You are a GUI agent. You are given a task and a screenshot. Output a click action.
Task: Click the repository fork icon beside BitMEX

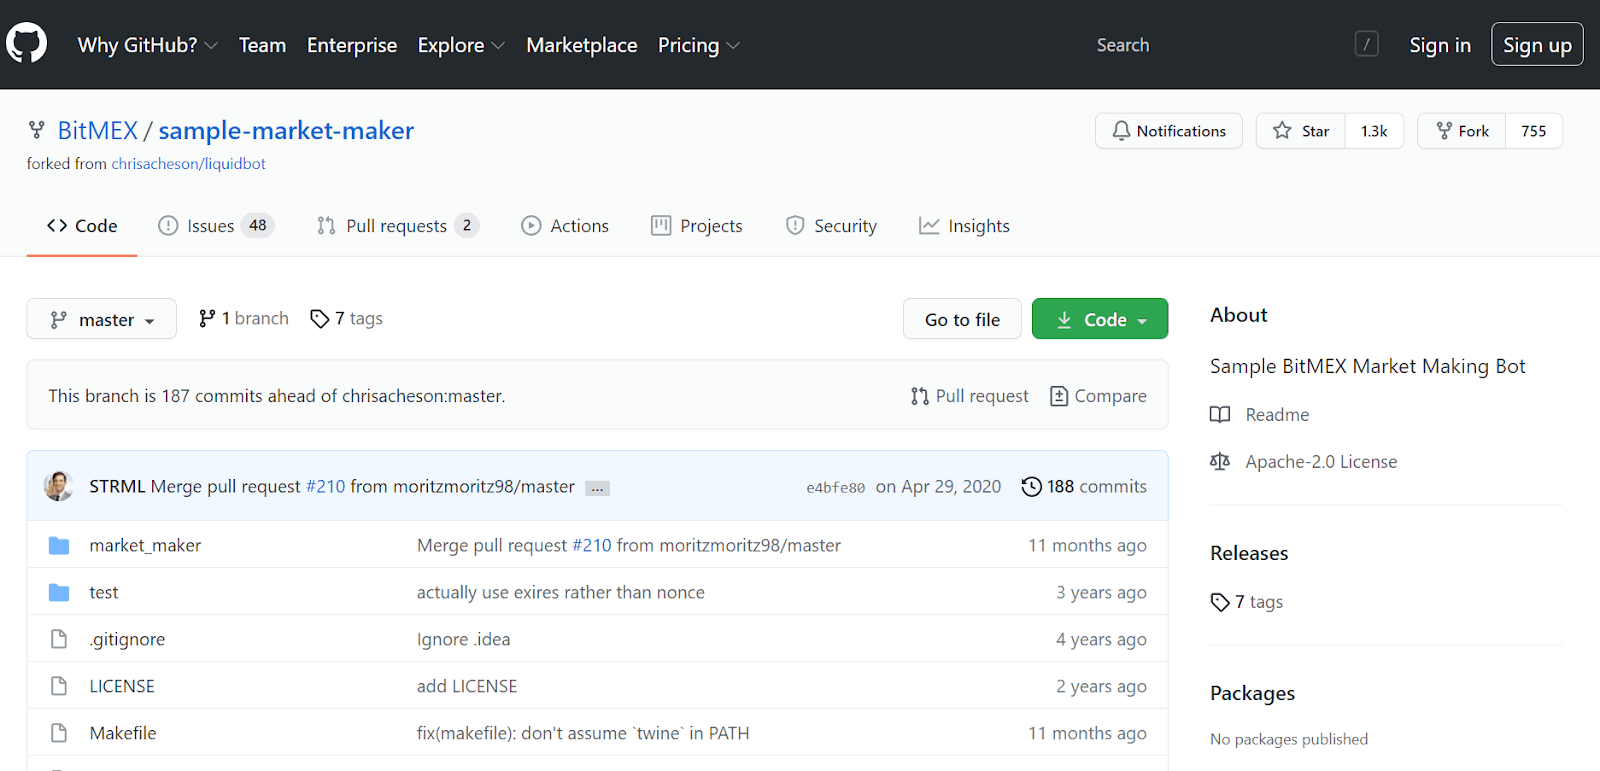pyautogui.click(x=37, y=130)
